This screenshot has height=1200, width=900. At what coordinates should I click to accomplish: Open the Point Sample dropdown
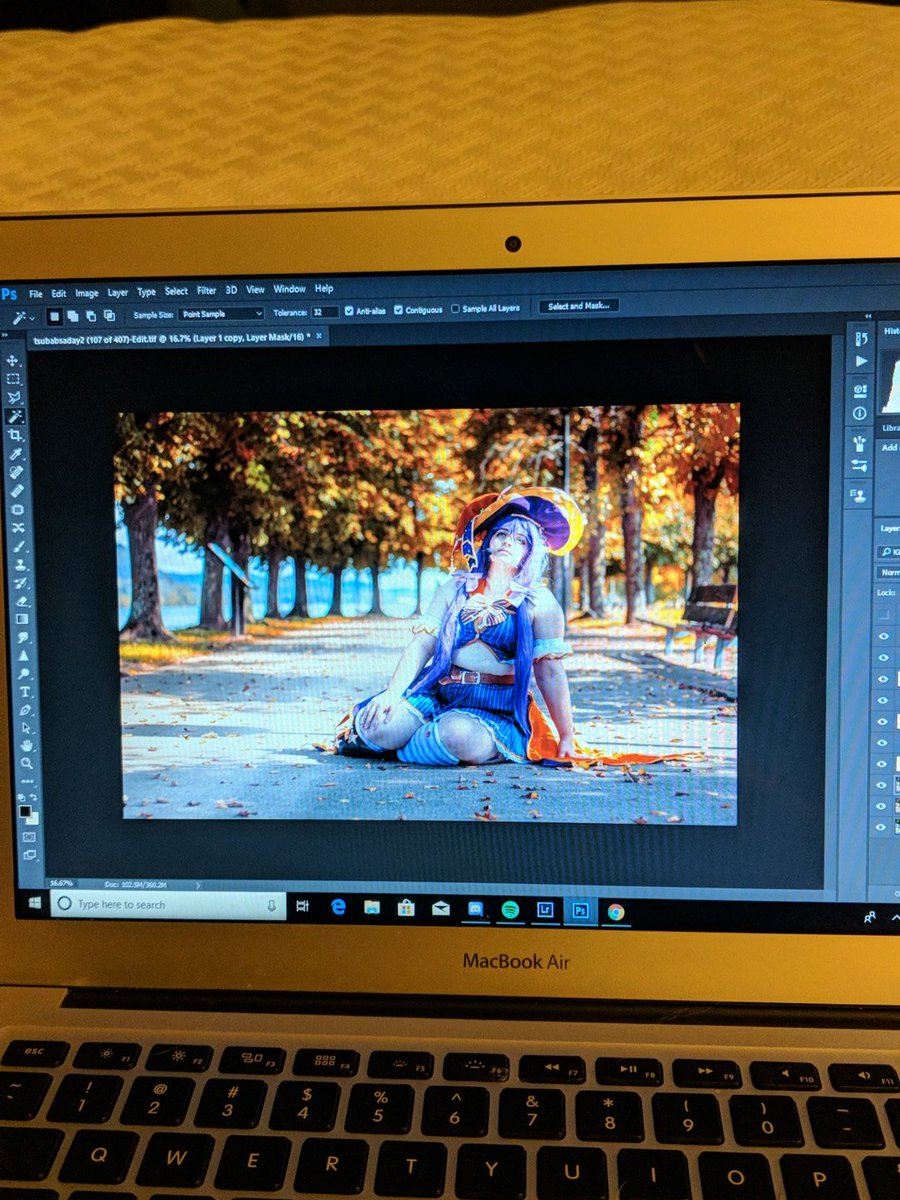220,313
